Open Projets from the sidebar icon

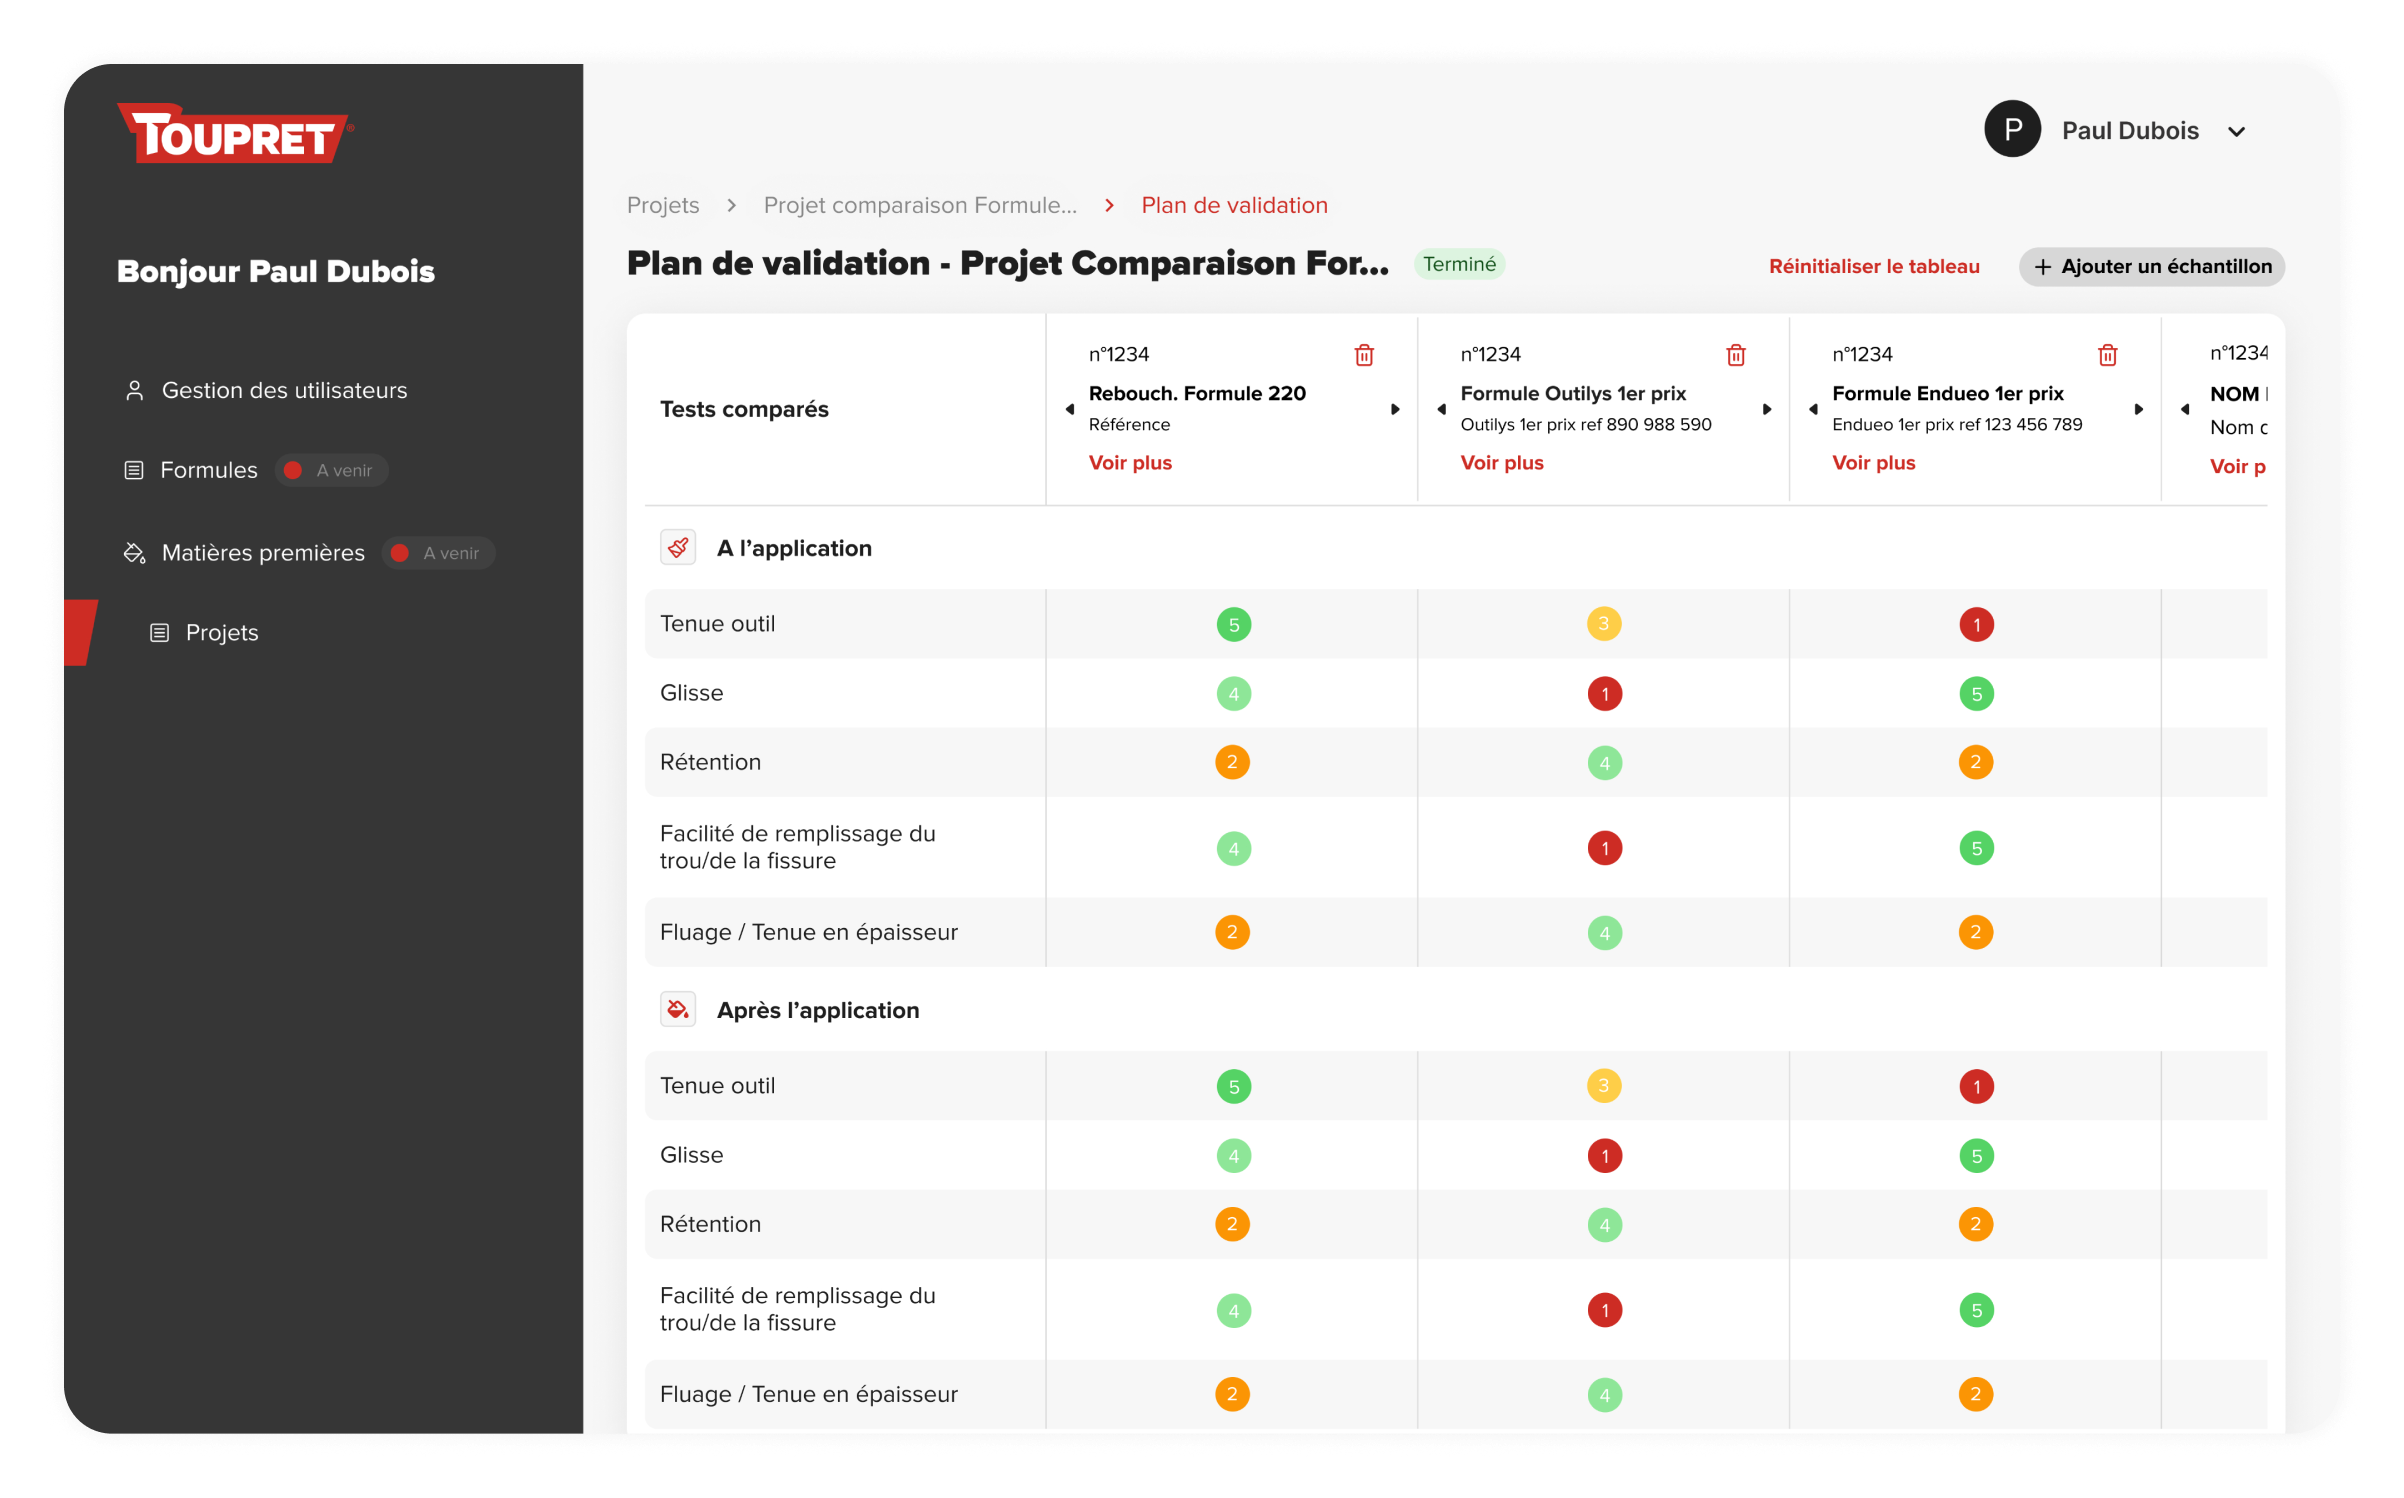click(x=158, y=631)
